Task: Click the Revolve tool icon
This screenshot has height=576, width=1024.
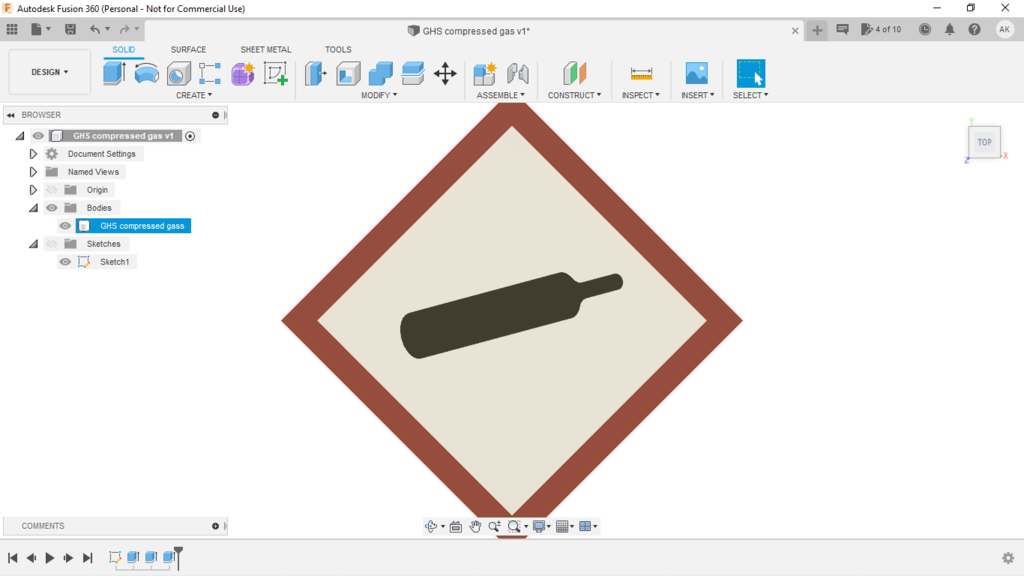Action: click(147, 73)
